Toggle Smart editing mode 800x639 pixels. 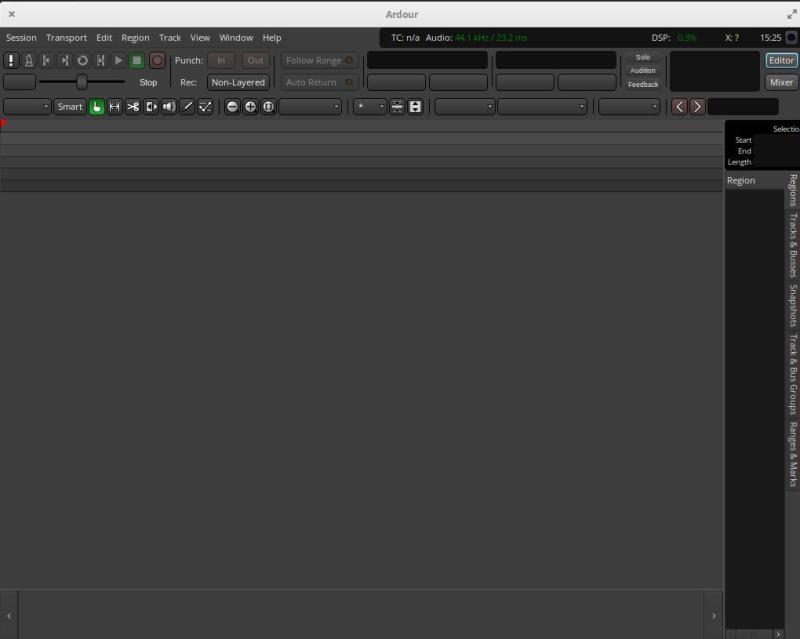tap(70, 106)
